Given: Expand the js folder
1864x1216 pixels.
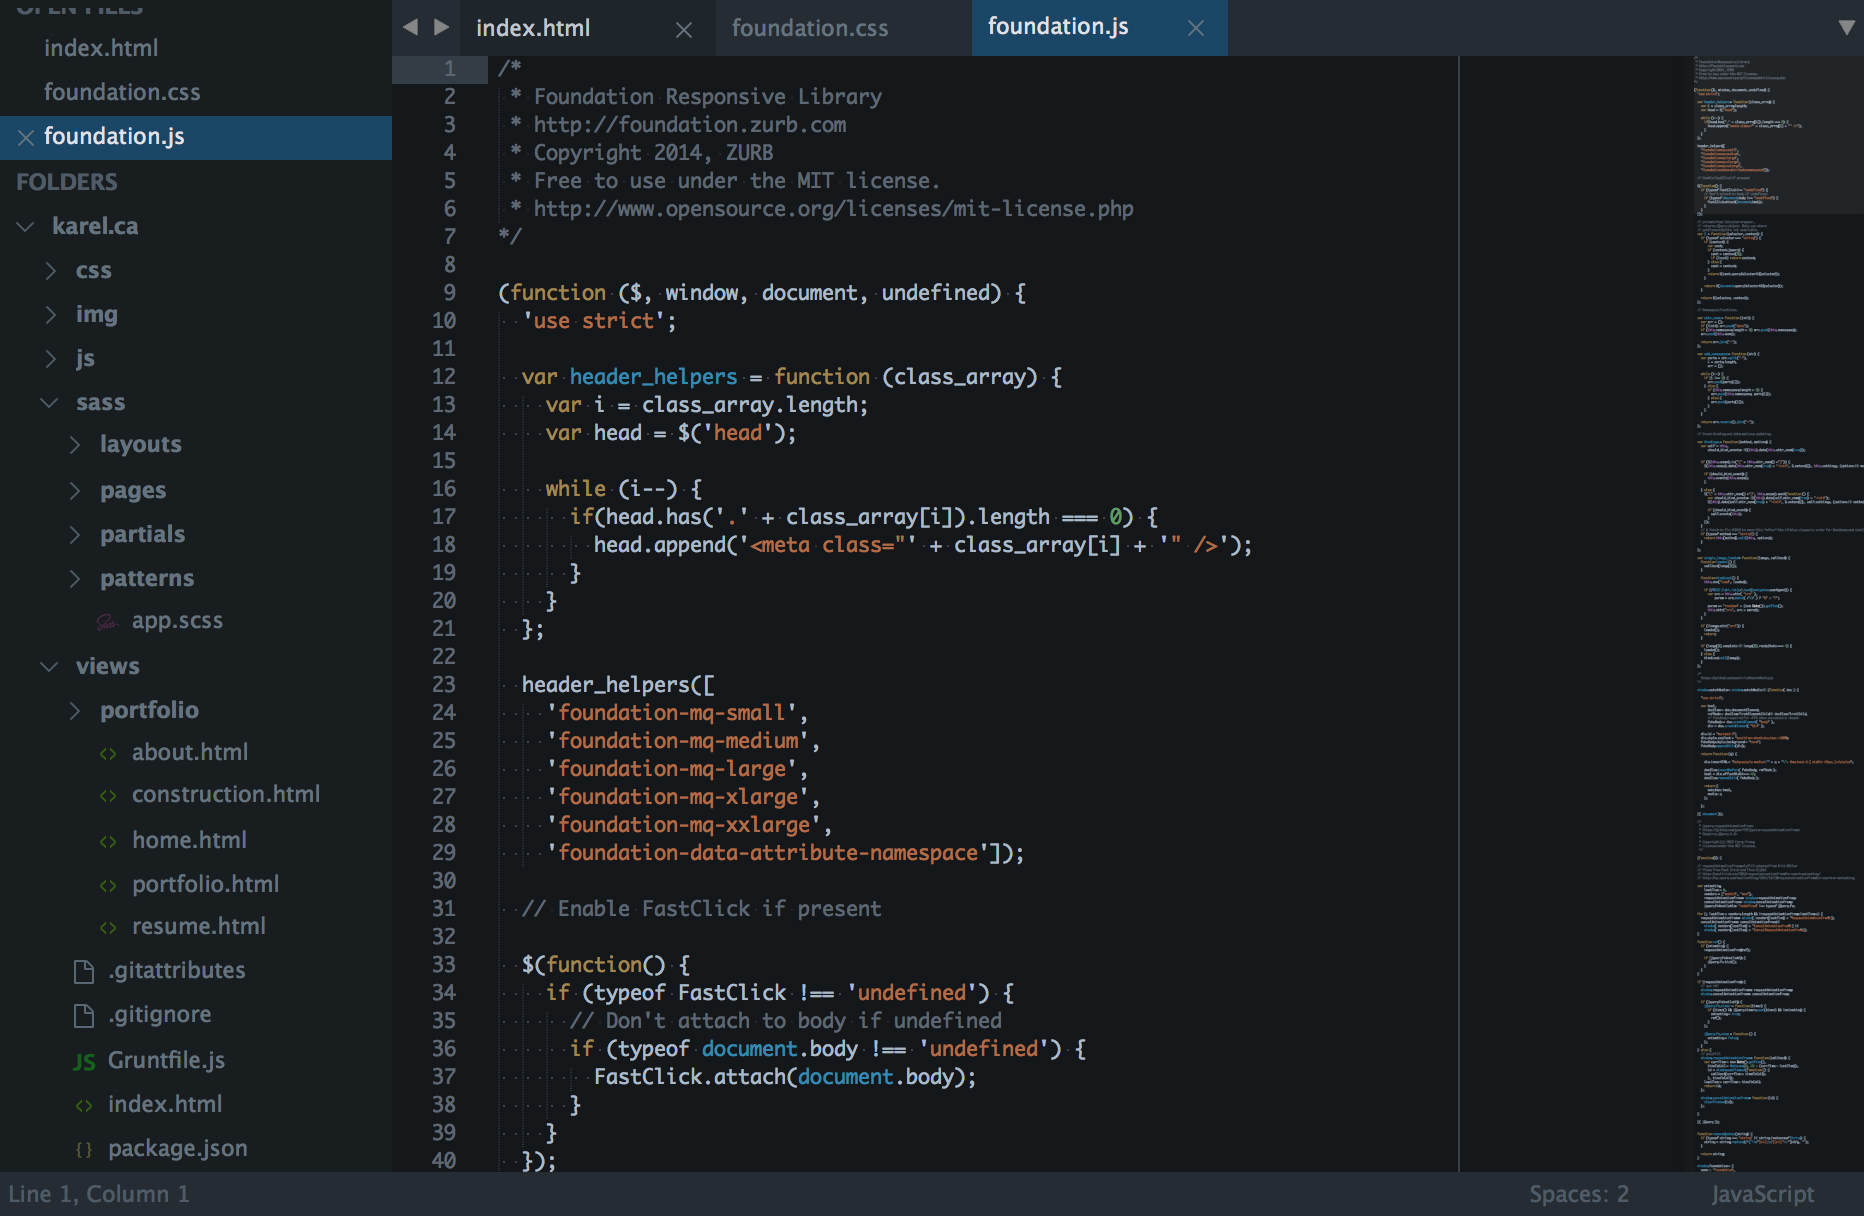Looking at the screenshot, I should click(50, 358).
